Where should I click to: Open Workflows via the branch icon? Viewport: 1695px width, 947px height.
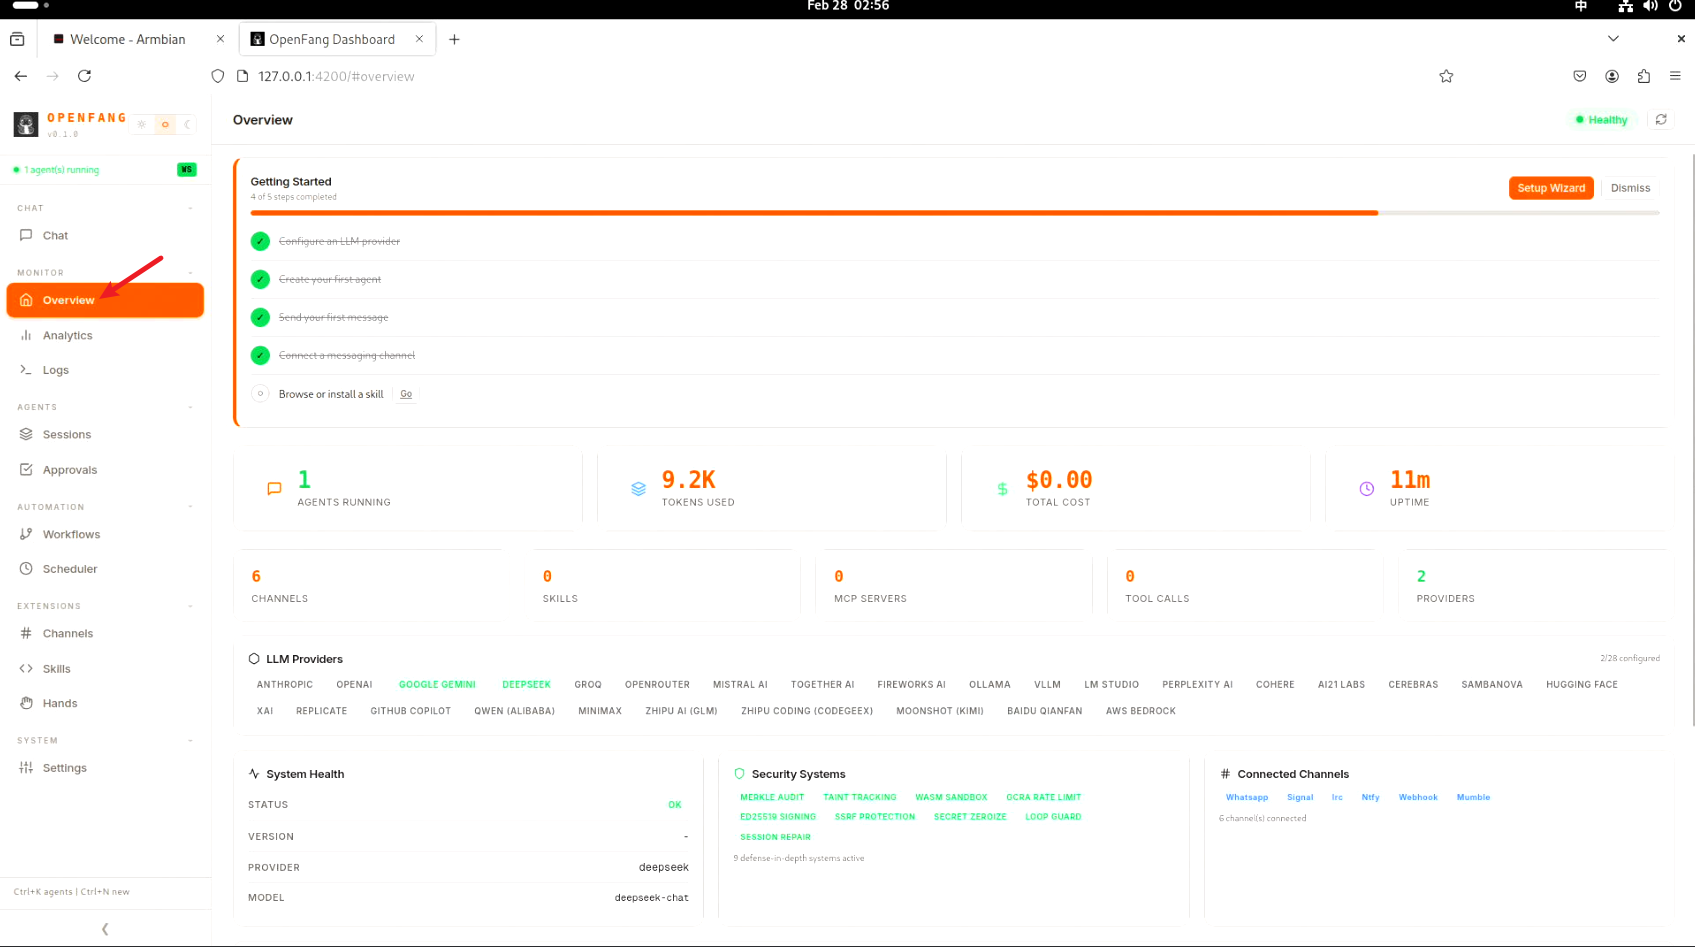coord(26,534)
